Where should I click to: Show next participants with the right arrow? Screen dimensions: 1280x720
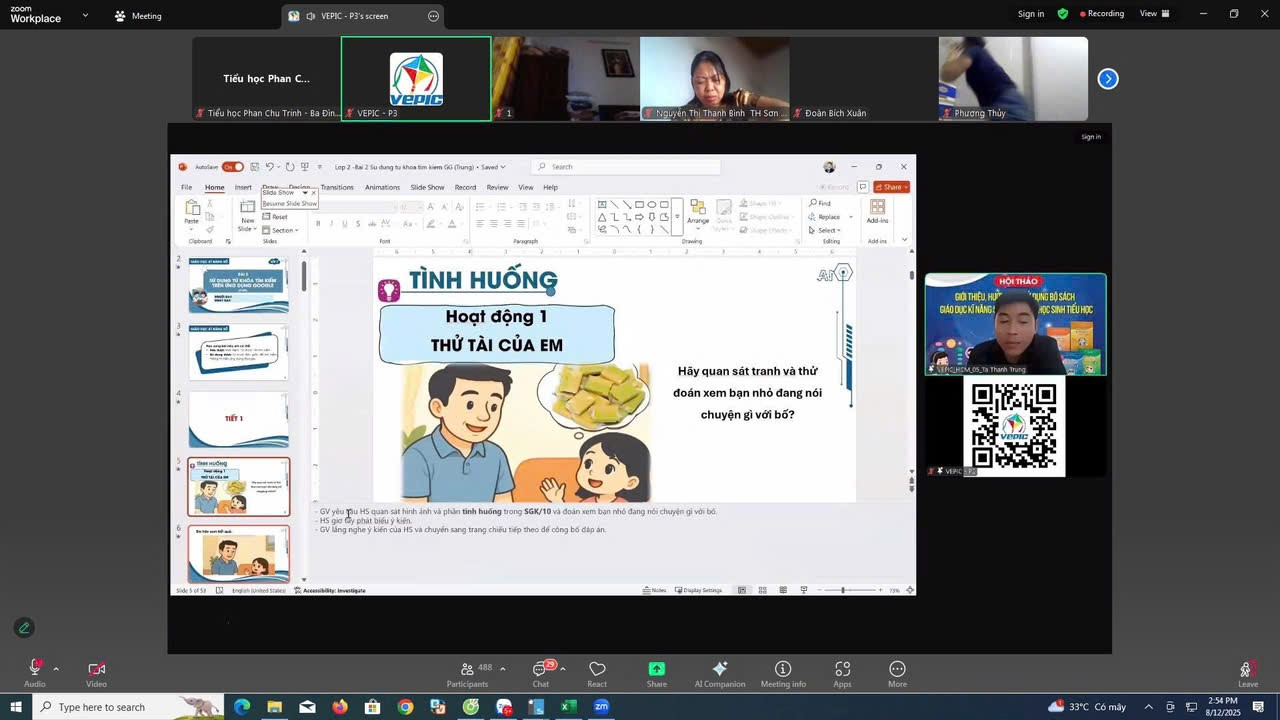click(1108, 79)
